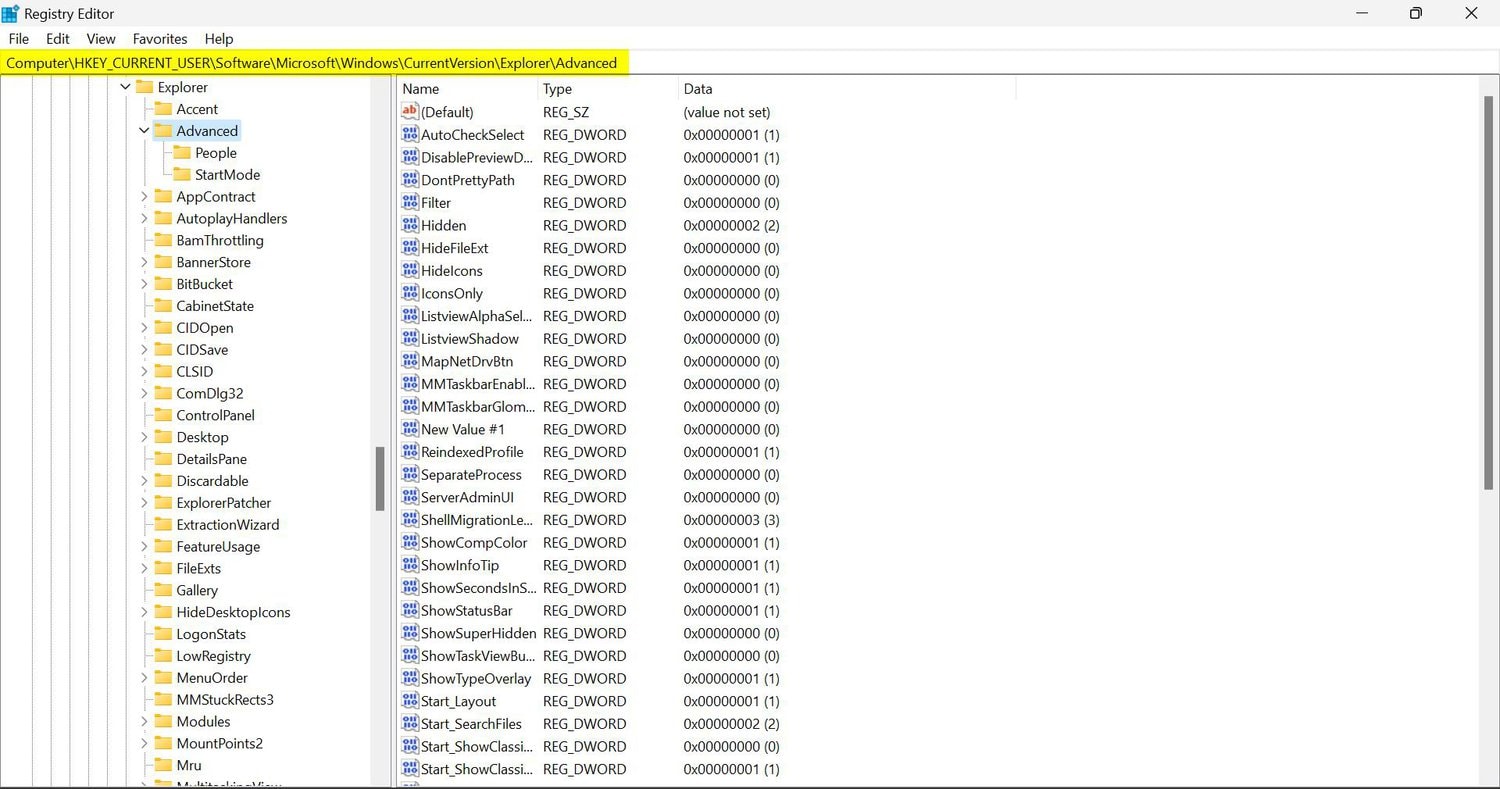Viewport: 1500px width, 789px height.
Task: Expand the AutoplayHandlers key
Action: pyautogui.click(x=144, y=218)
